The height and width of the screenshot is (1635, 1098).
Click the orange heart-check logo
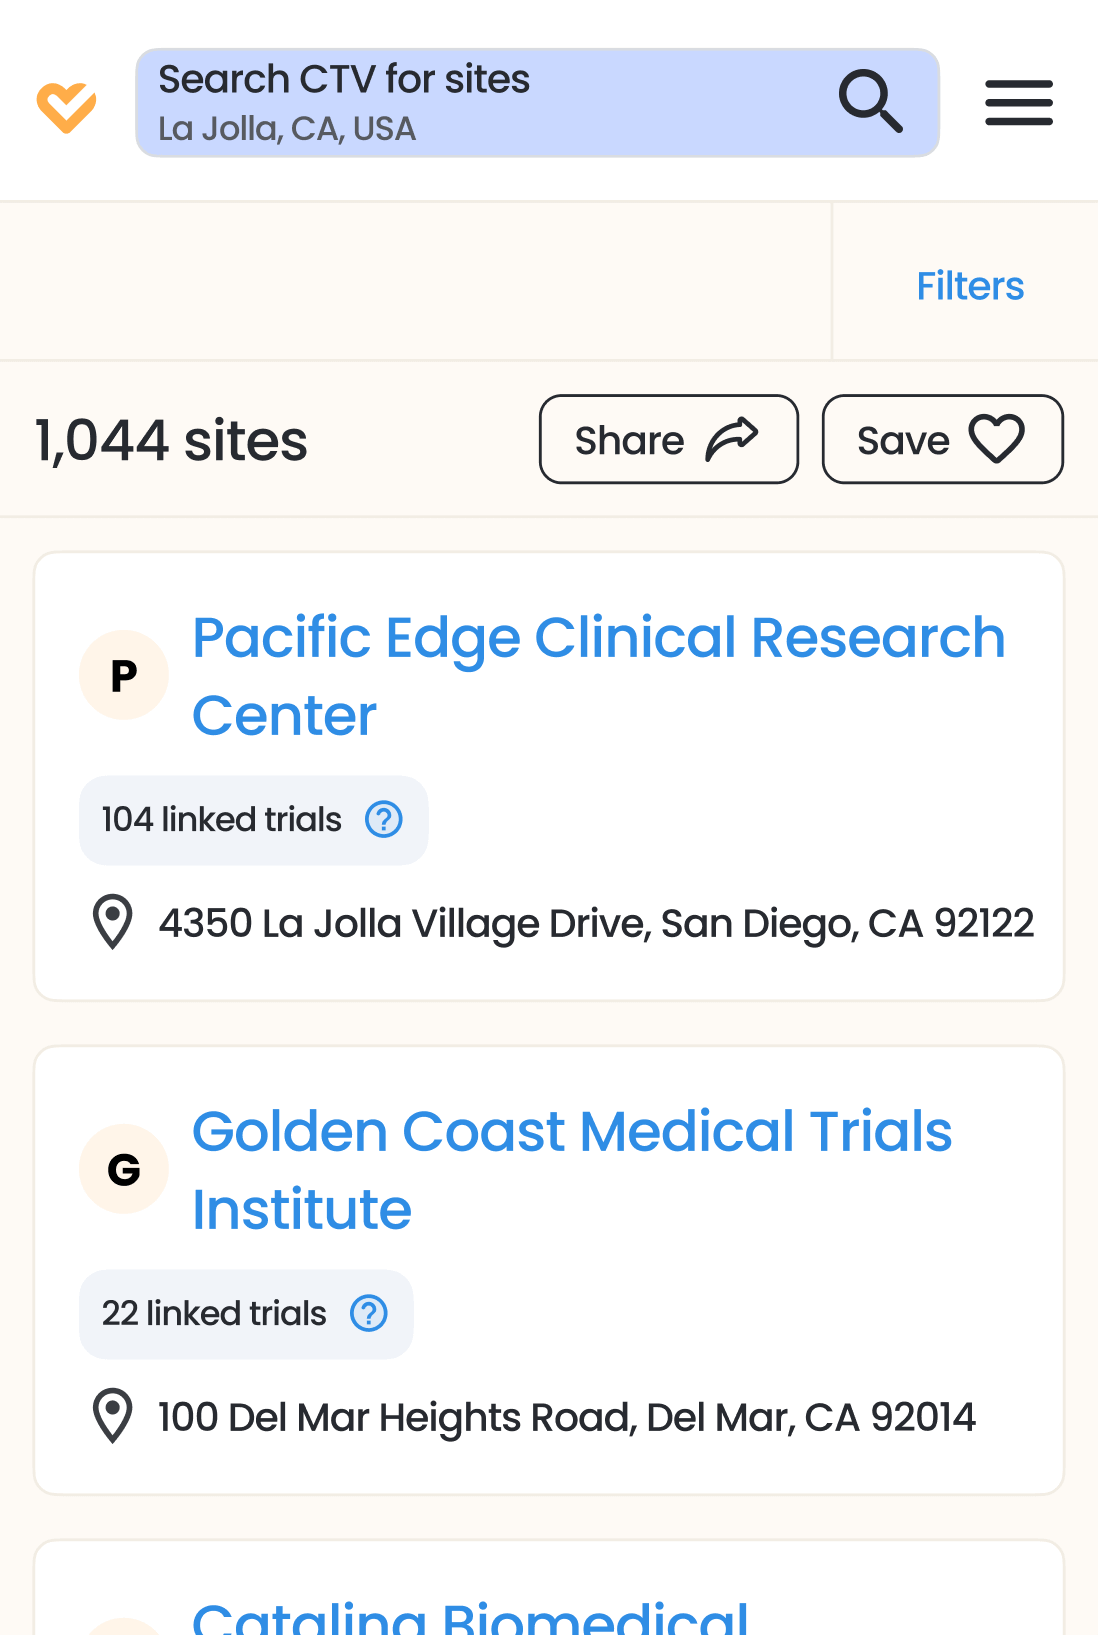(x=66, y=106)
